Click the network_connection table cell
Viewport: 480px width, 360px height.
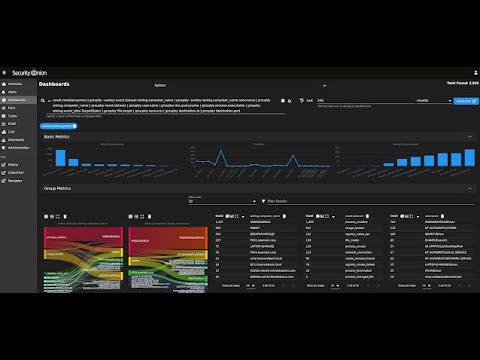[358, 252]
